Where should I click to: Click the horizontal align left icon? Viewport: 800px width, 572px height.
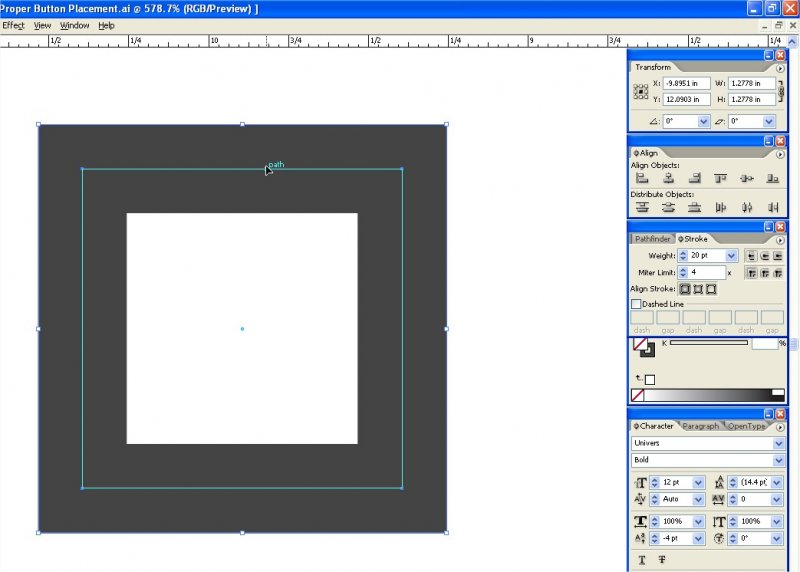[642, 178]
